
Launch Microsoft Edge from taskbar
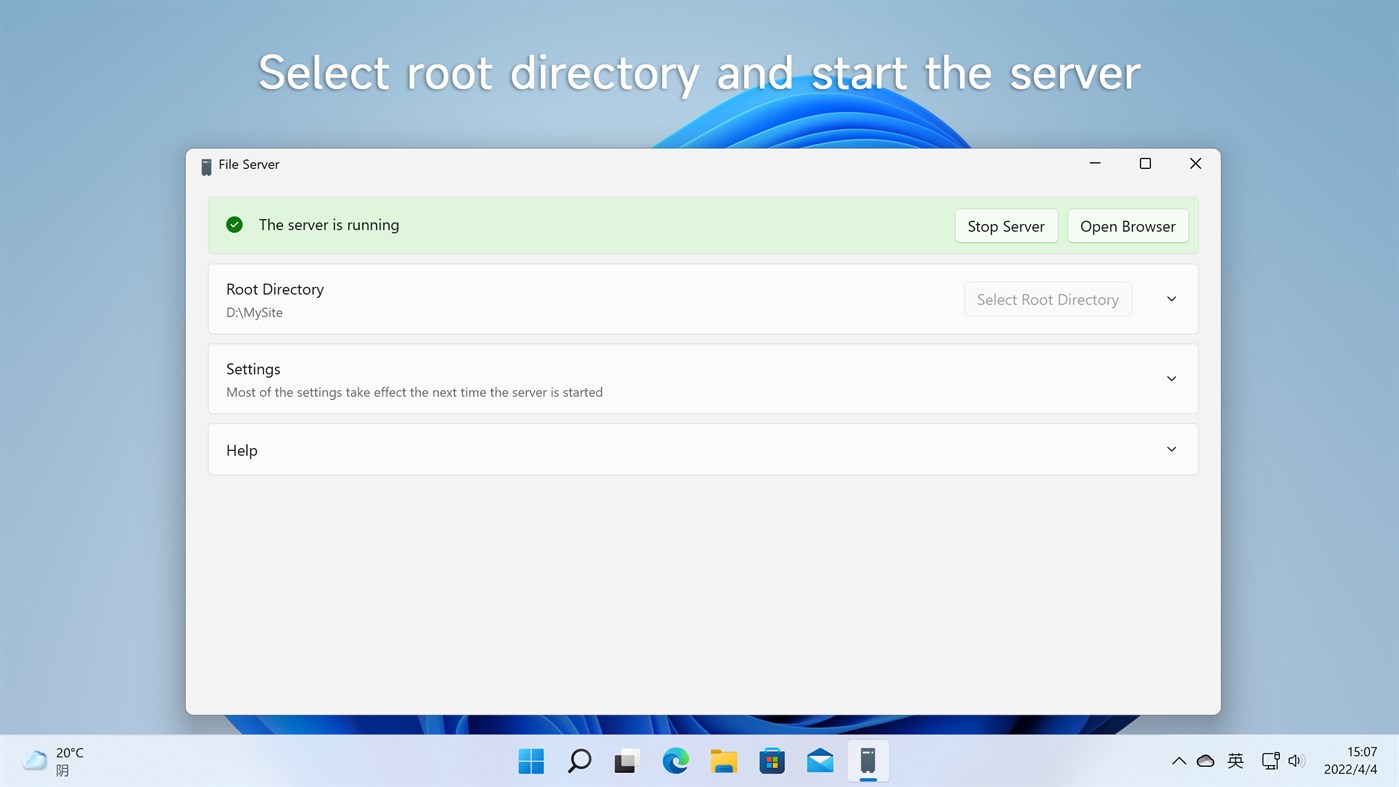click(676, 762)
